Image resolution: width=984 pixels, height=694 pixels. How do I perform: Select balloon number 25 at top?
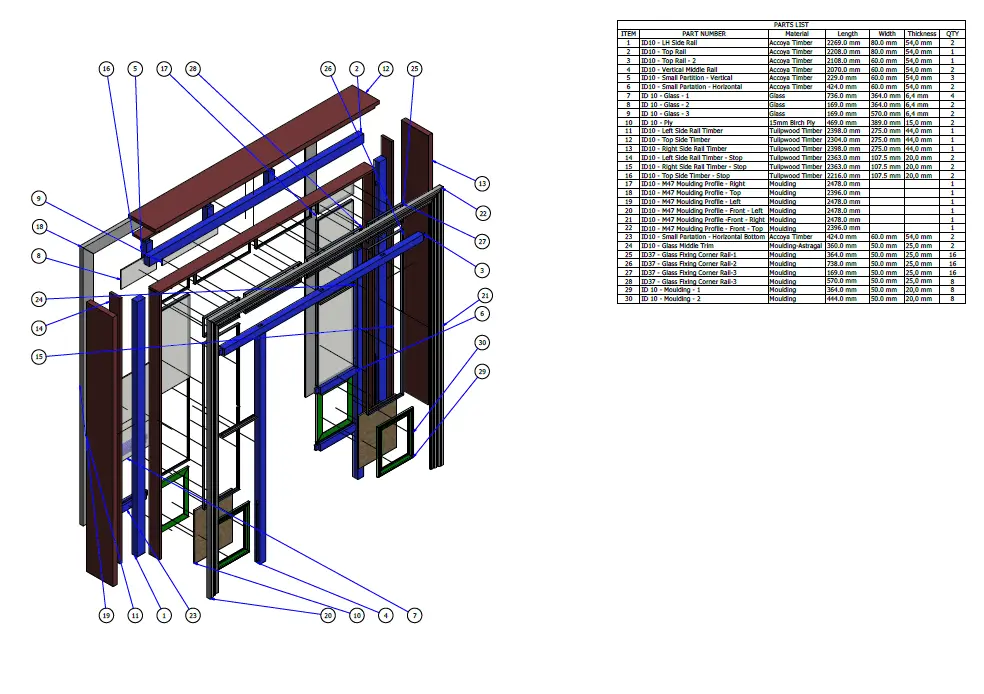point(414,69)
